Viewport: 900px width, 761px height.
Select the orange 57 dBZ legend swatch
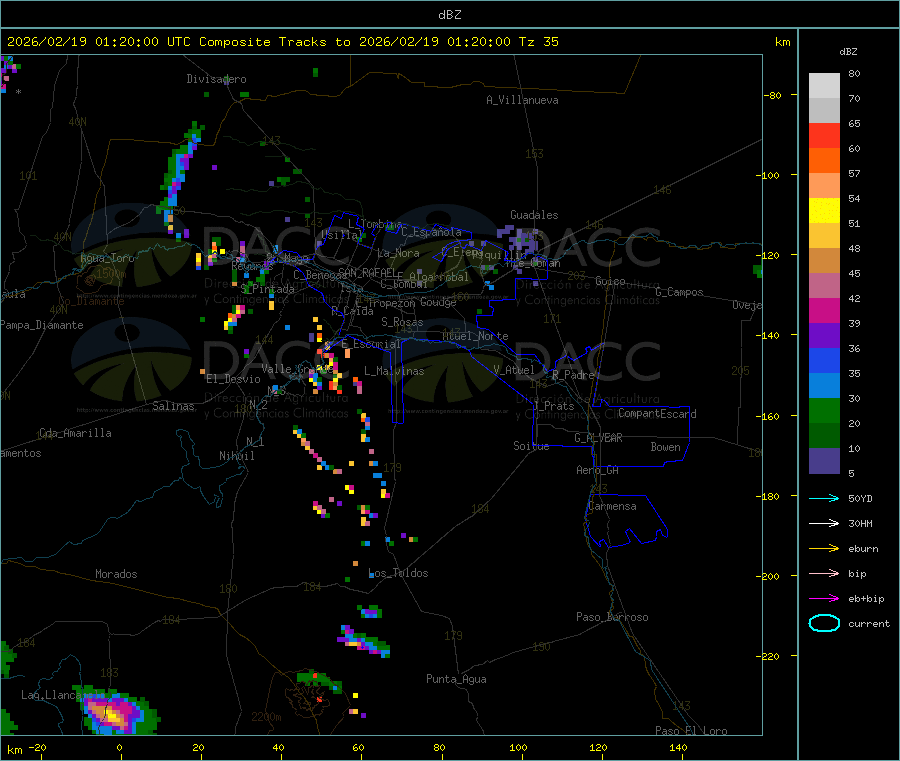coord(824,161)
